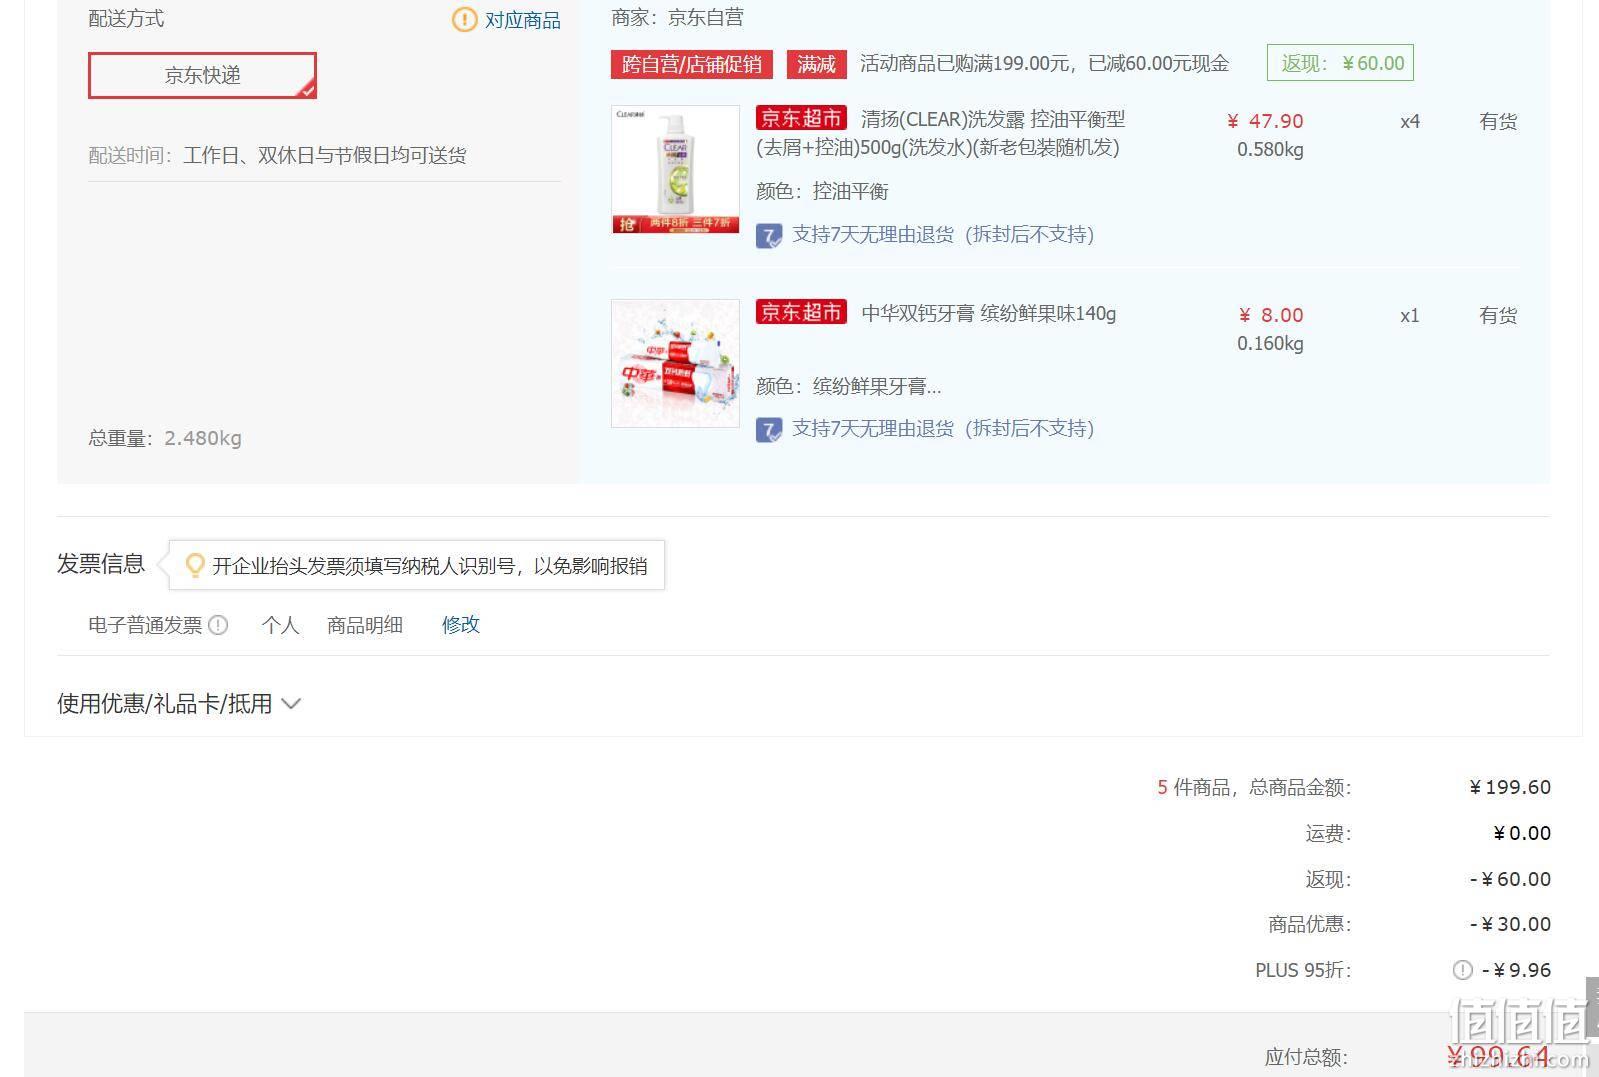Click the 7-day return icon under shampoo

tap(768, 236)
